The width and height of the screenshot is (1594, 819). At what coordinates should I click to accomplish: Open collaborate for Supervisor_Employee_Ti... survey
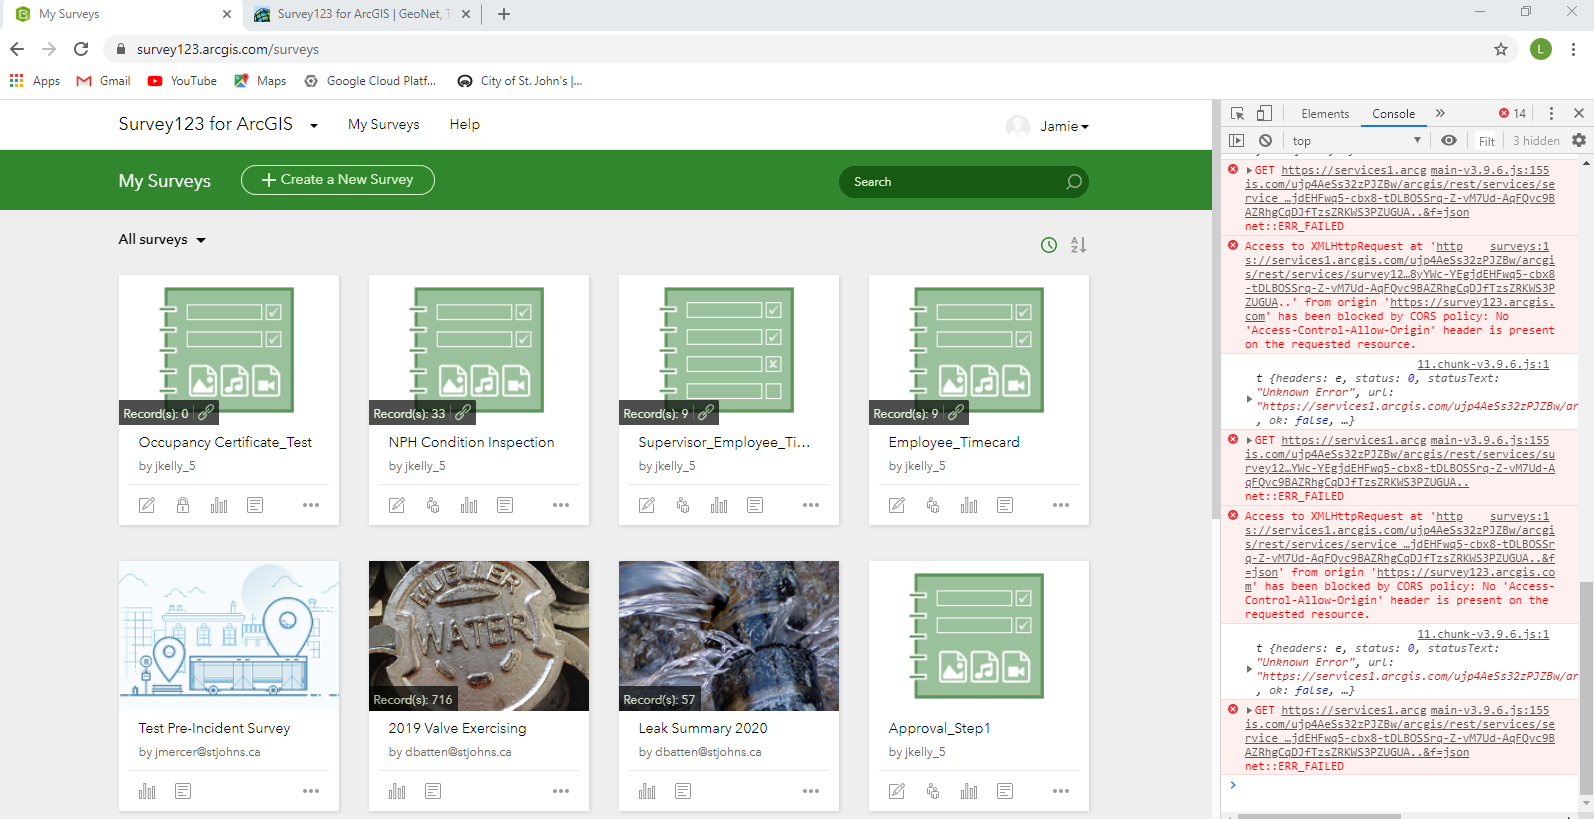pos(683,505)
